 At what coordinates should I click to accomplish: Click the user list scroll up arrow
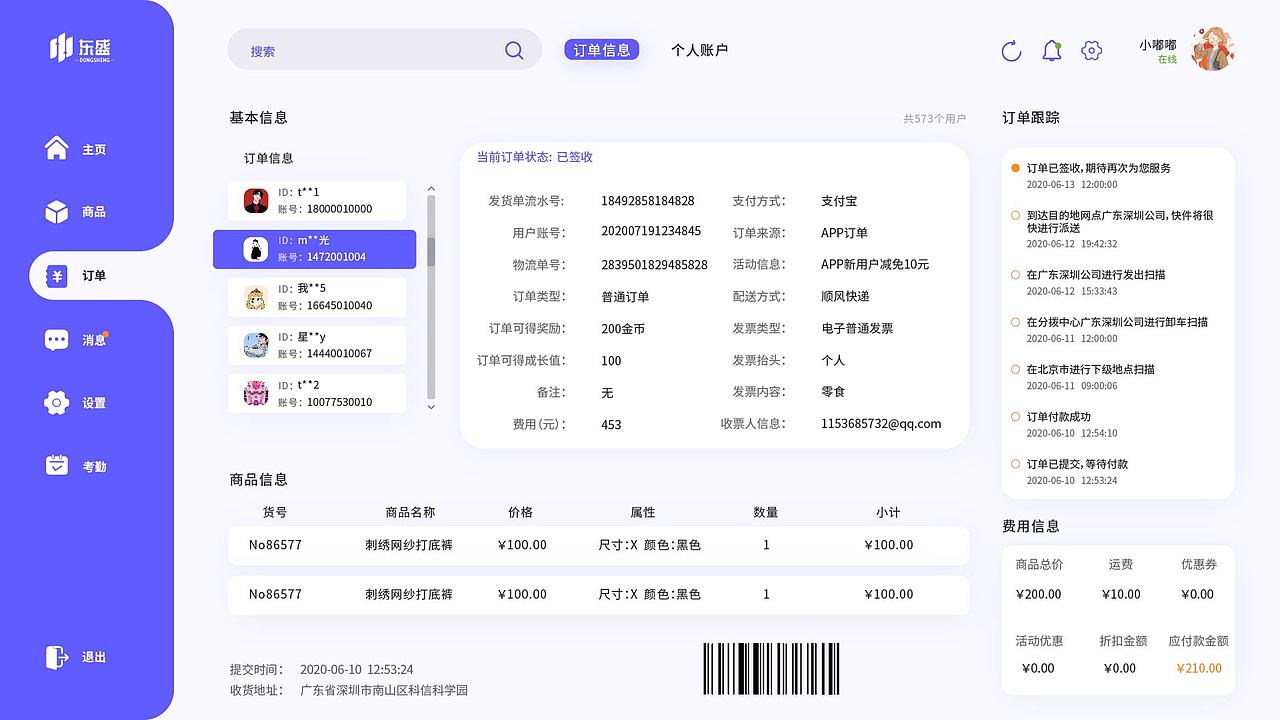431,188
